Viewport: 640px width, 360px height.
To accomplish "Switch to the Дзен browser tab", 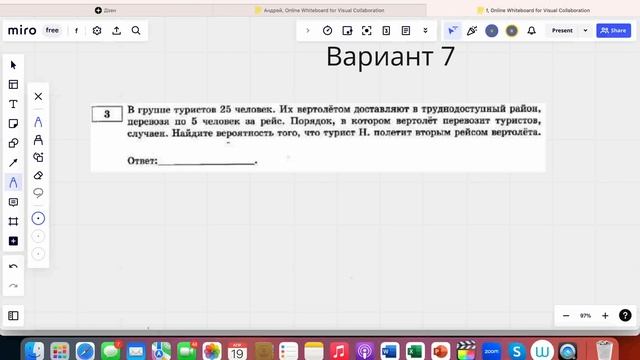I will coord(106,10).
